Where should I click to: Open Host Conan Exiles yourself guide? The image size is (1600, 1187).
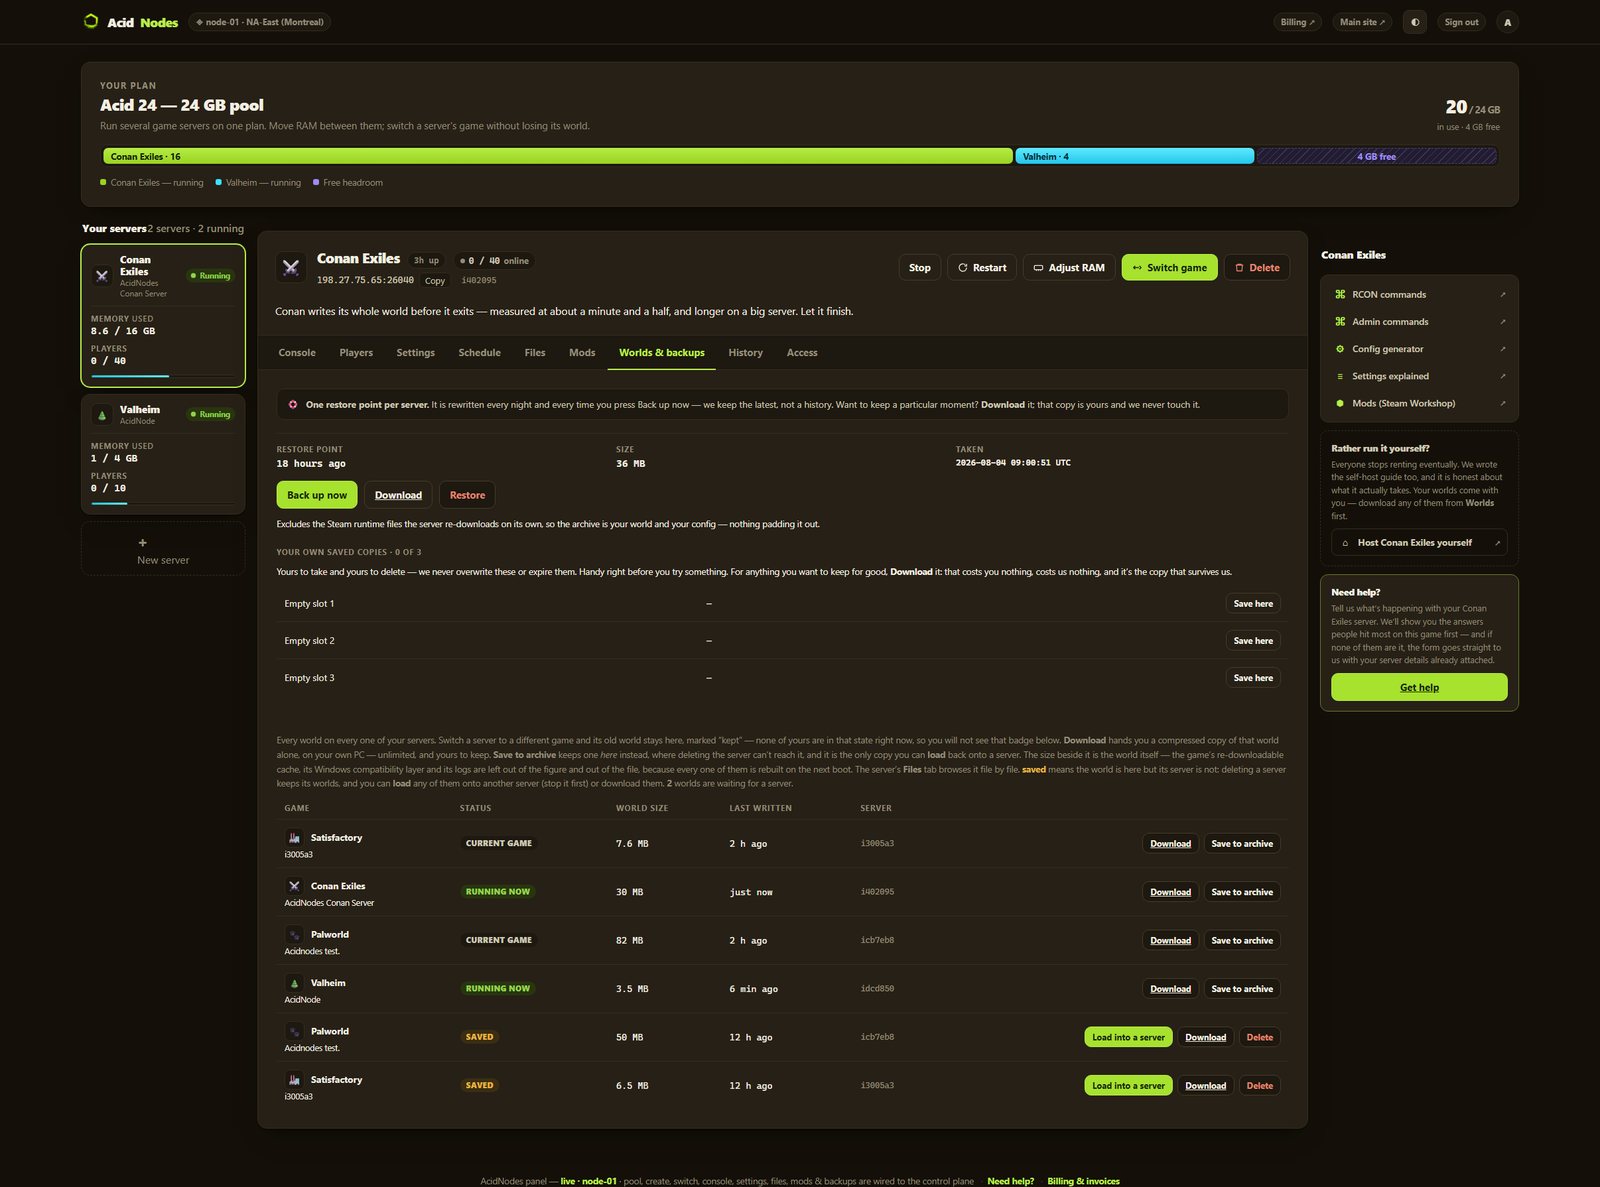tap(1419, 543)
